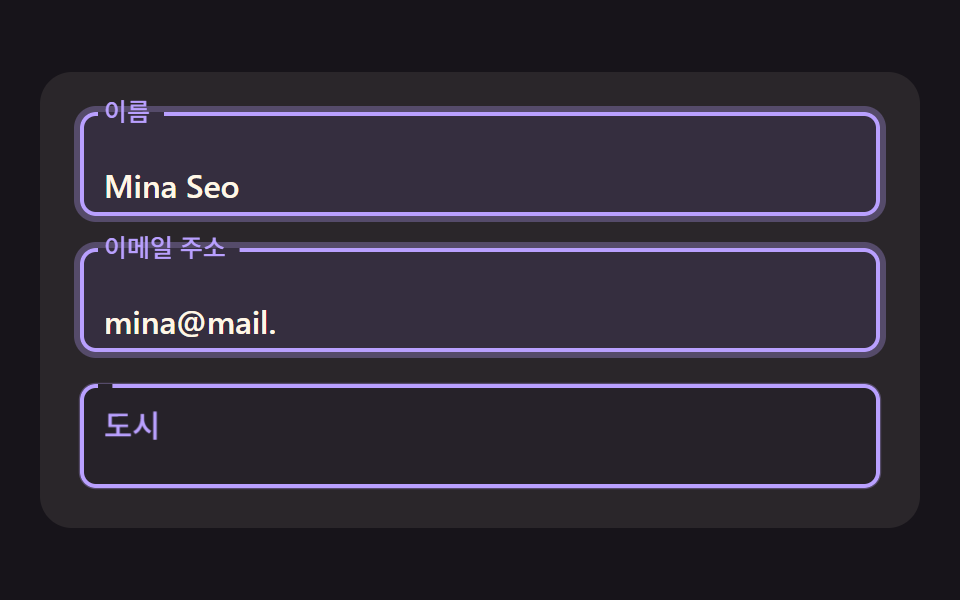Select the floating 이메일 주소 label
Screen dimensions: 960x600
(x=165, y=247)
